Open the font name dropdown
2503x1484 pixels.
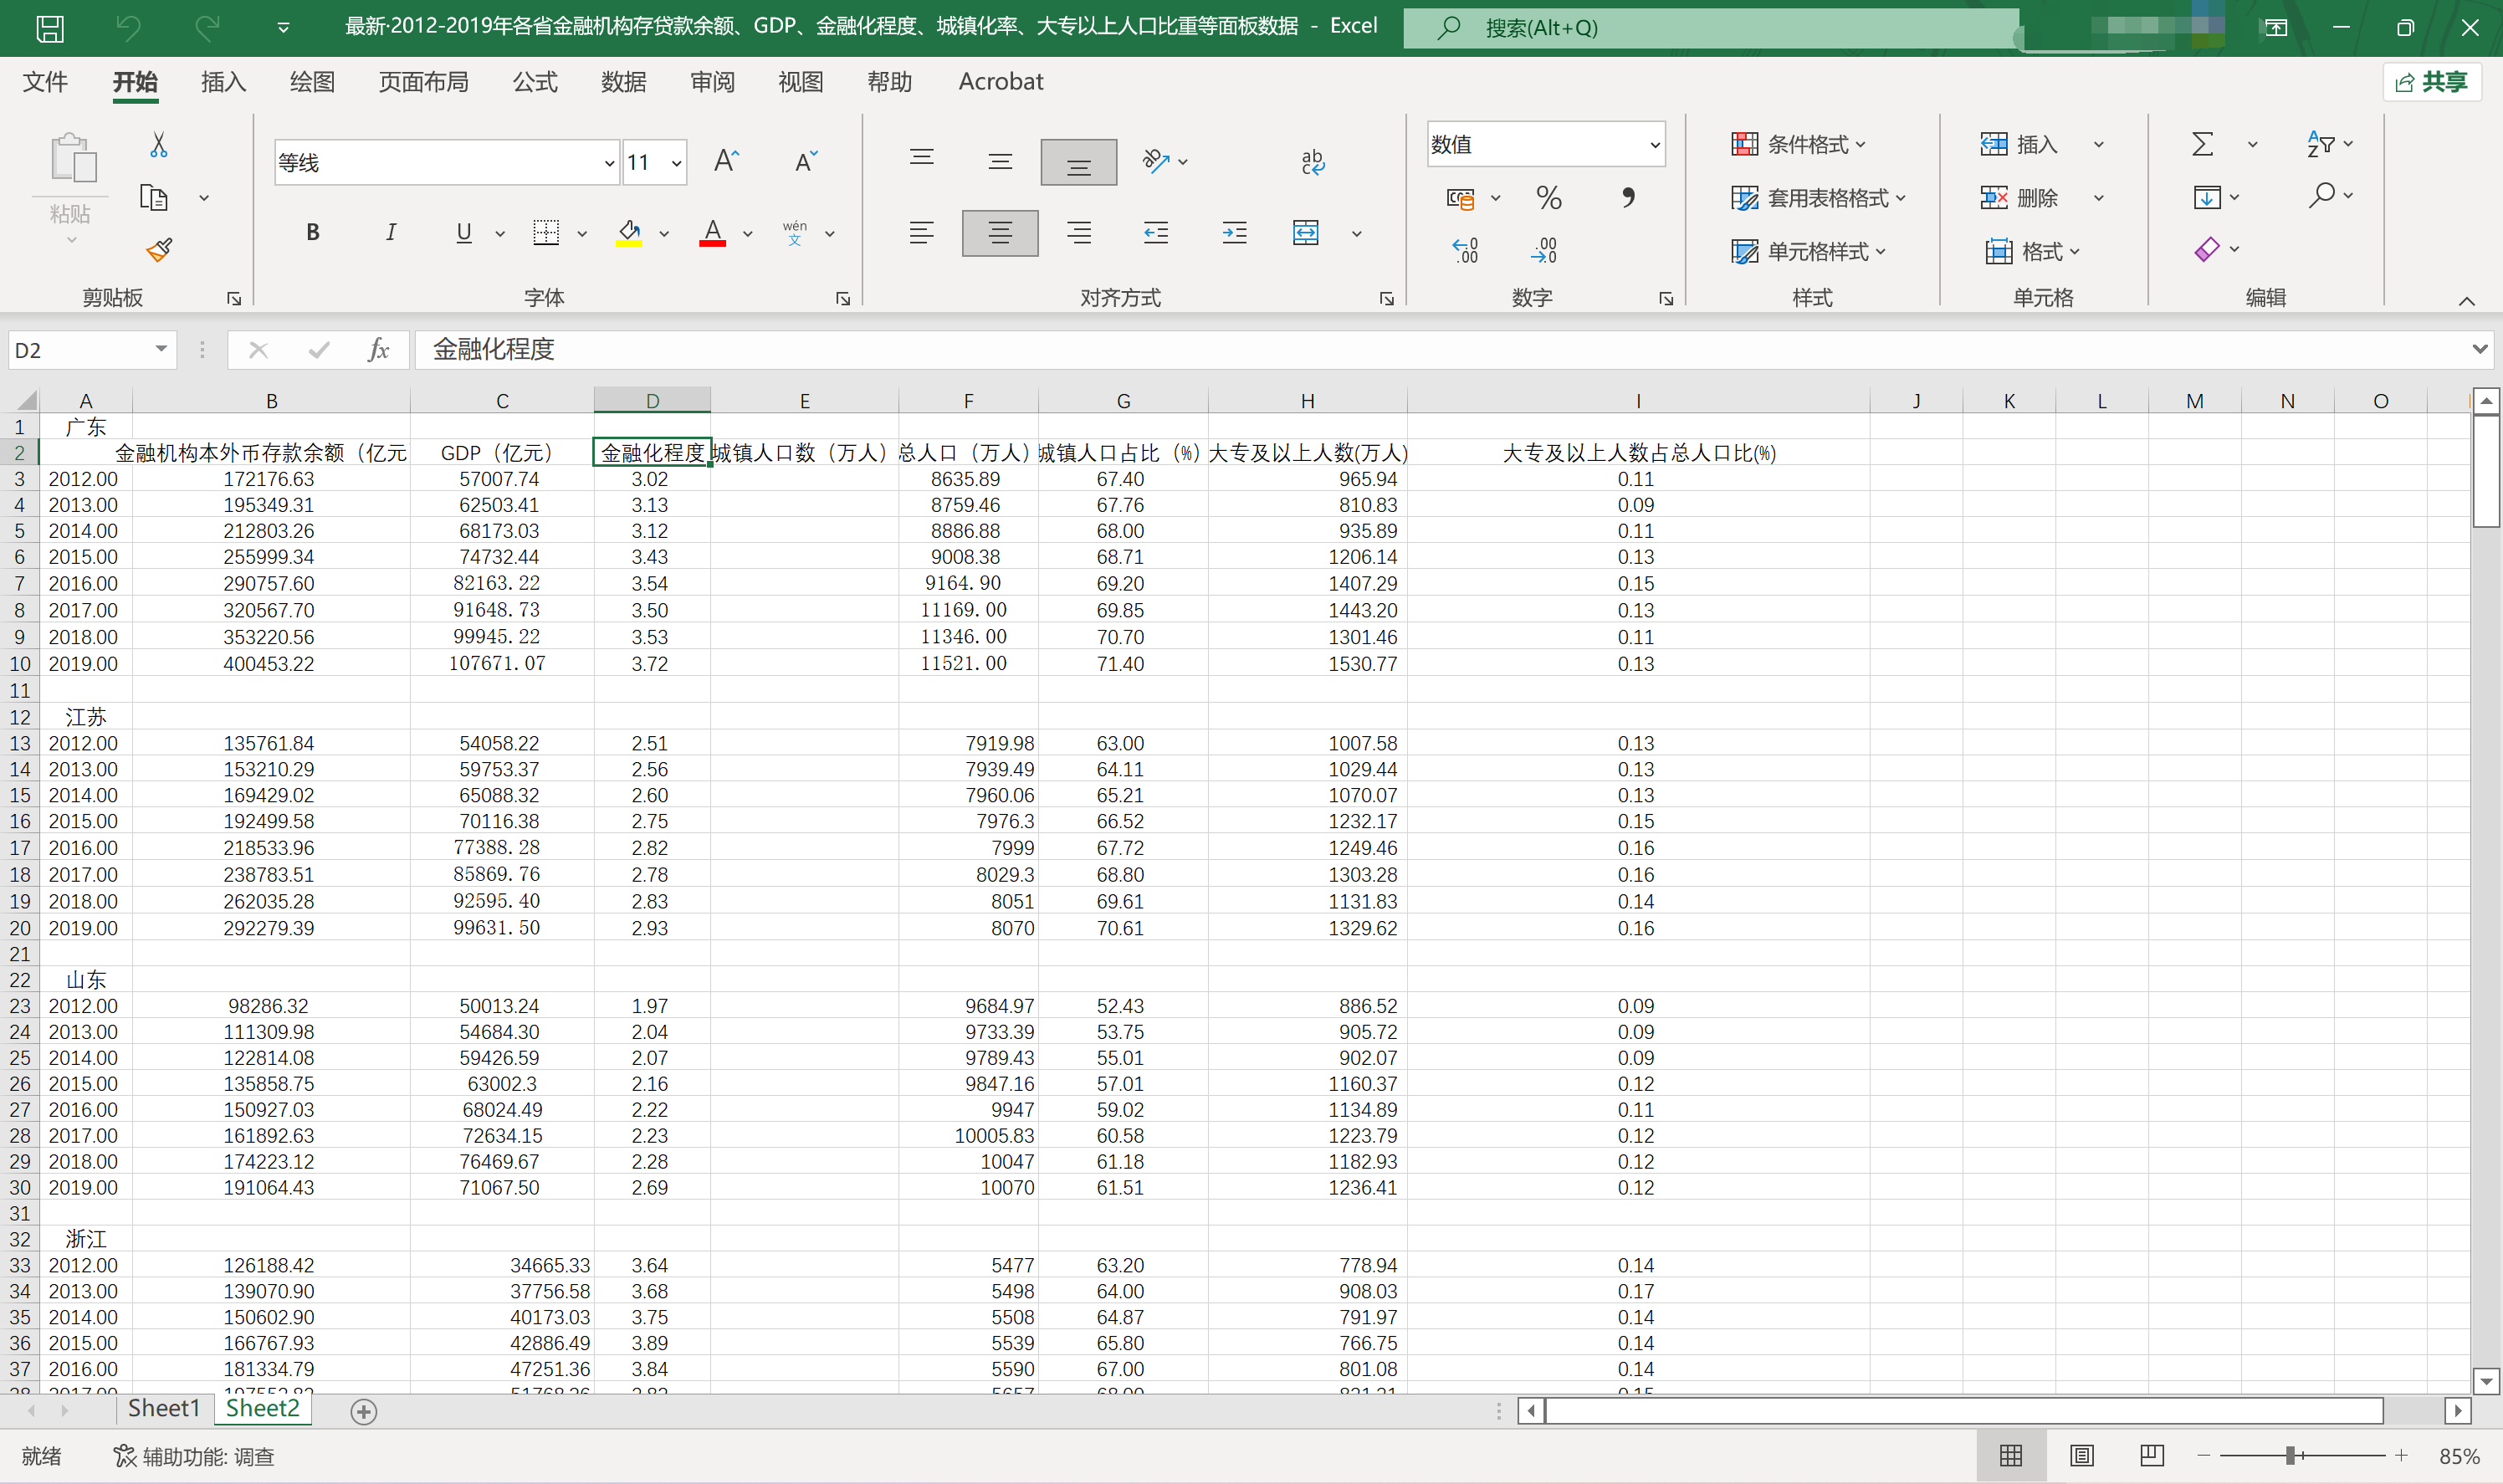coord(609,163)
